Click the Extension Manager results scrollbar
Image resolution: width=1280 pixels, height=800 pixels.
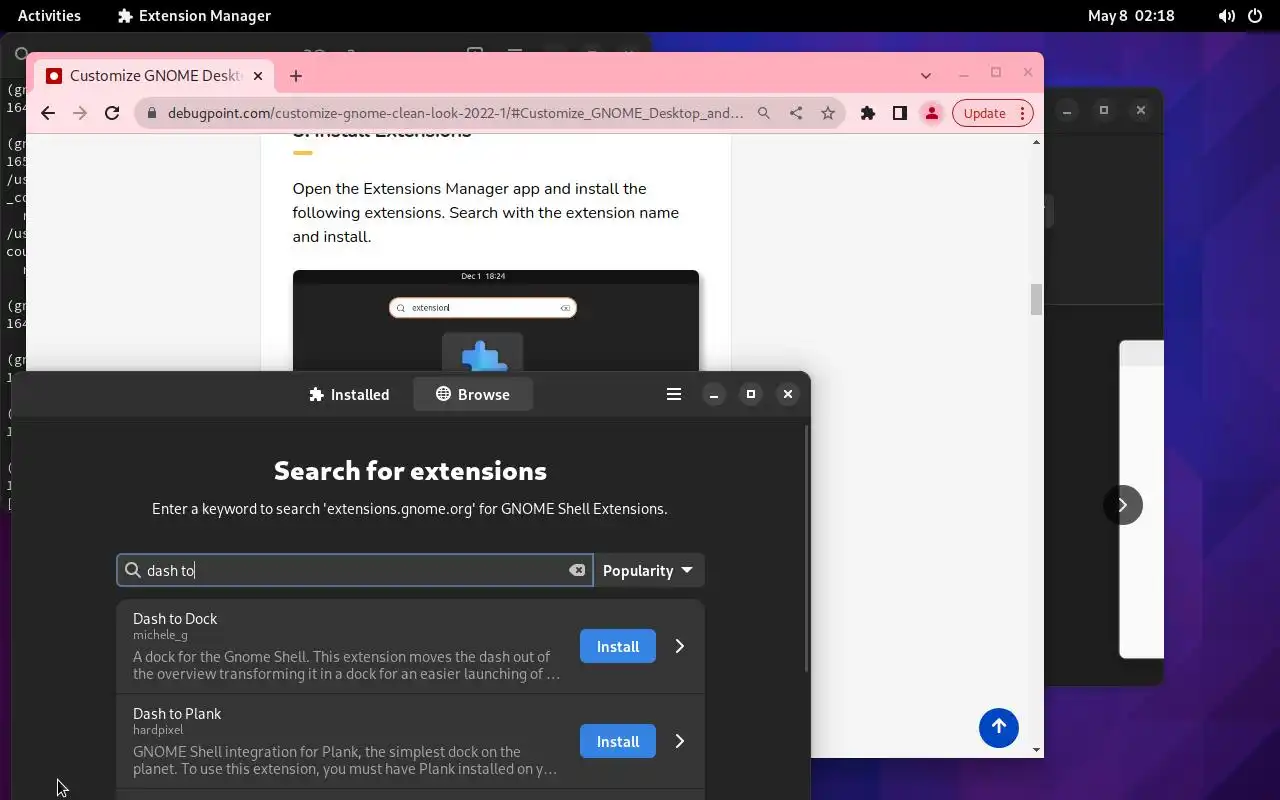(x=806, y=550)
